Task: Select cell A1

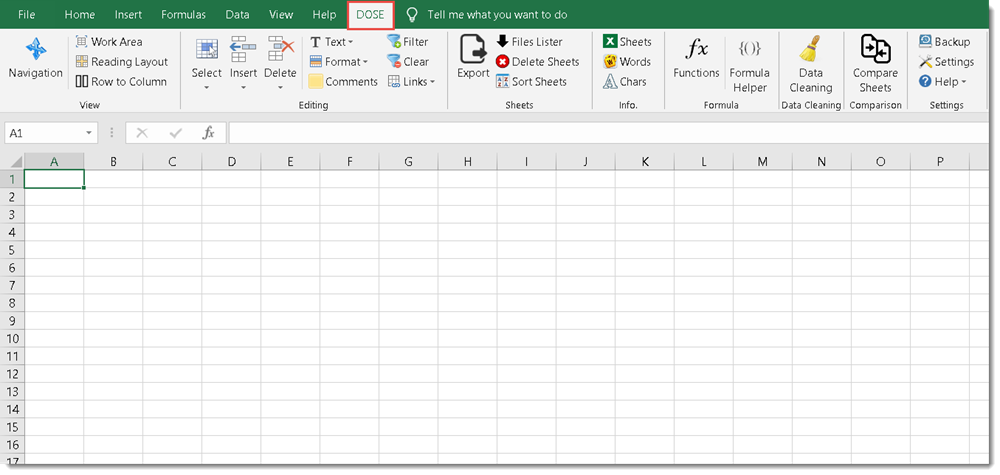Action: coord(54,179)
